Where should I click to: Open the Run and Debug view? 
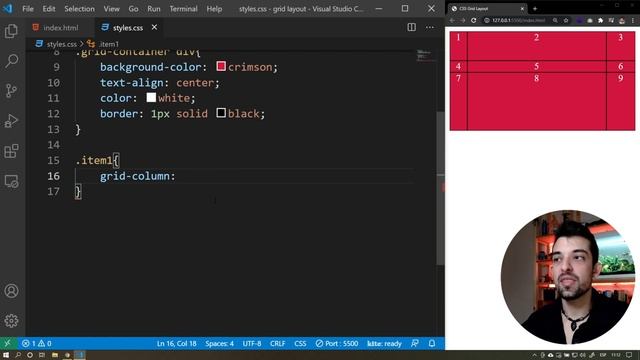coord(11,121)
